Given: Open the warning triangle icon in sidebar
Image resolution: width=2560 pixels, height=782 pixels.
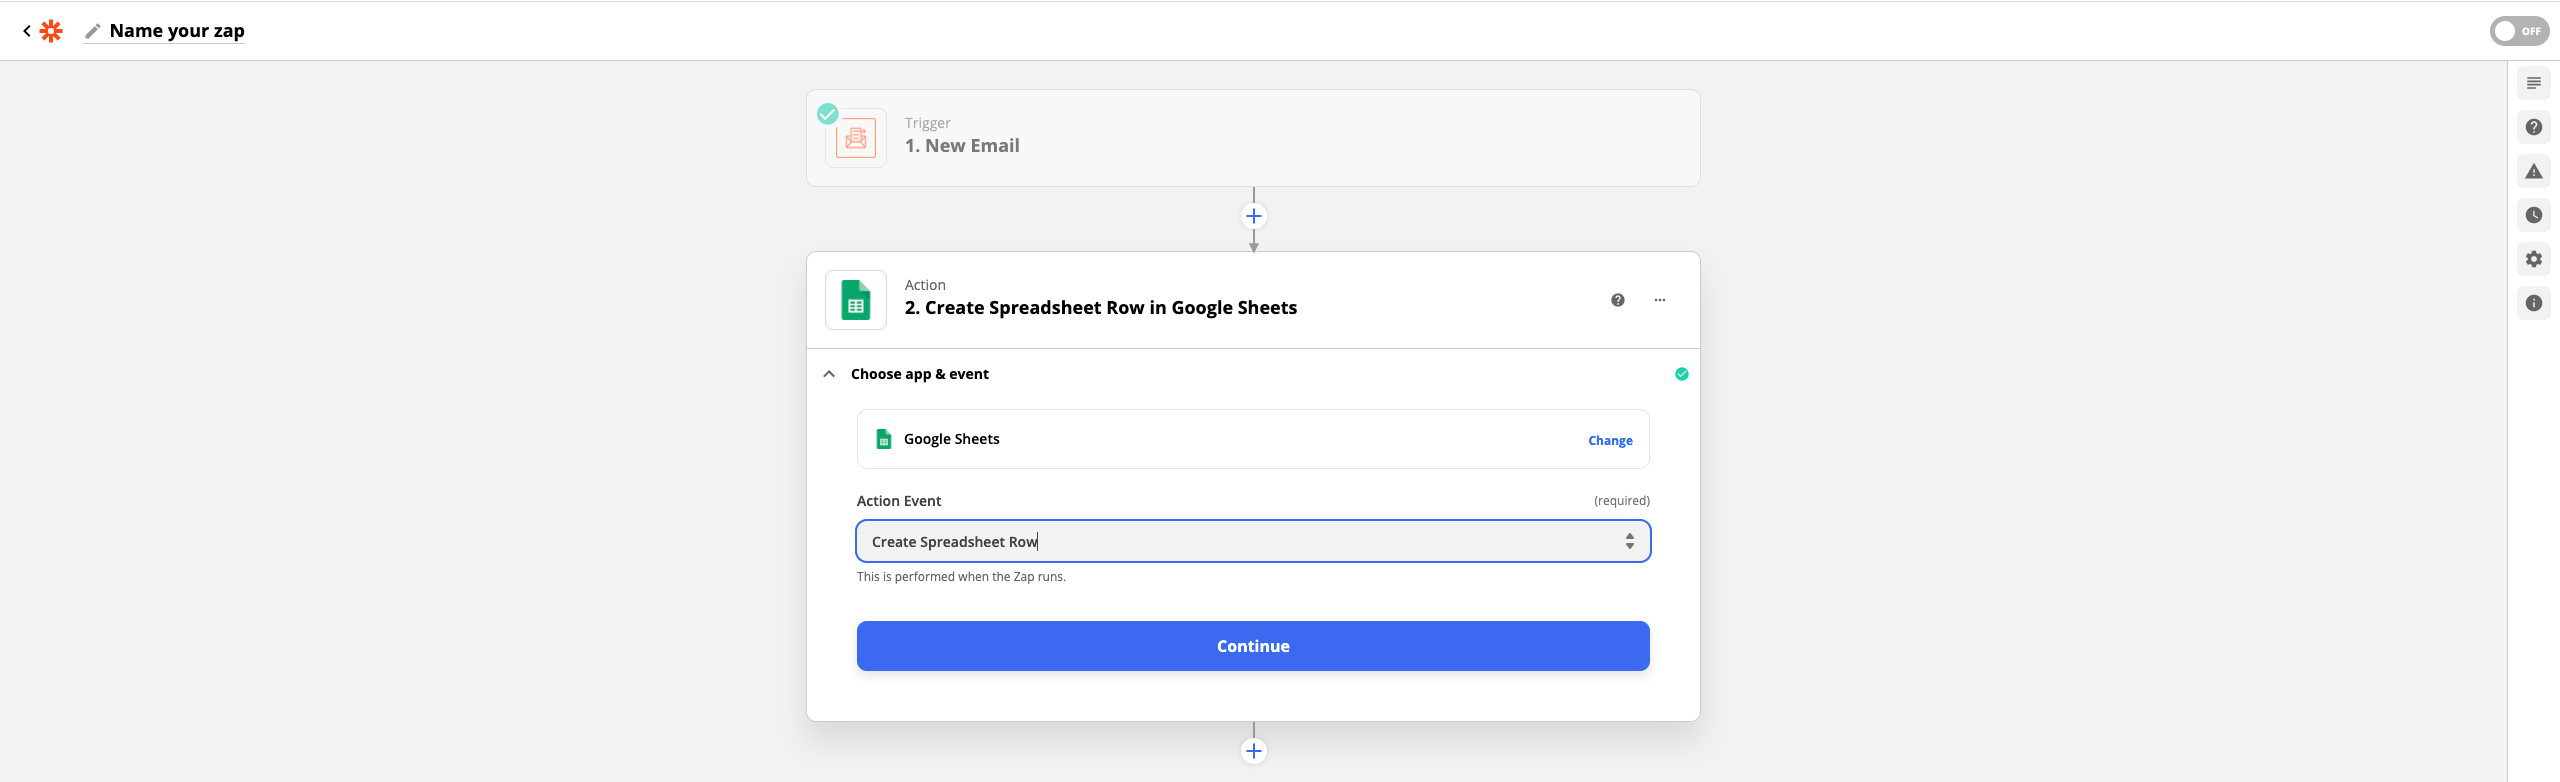Looking at the screenshot, I should tap(2533, 171).
